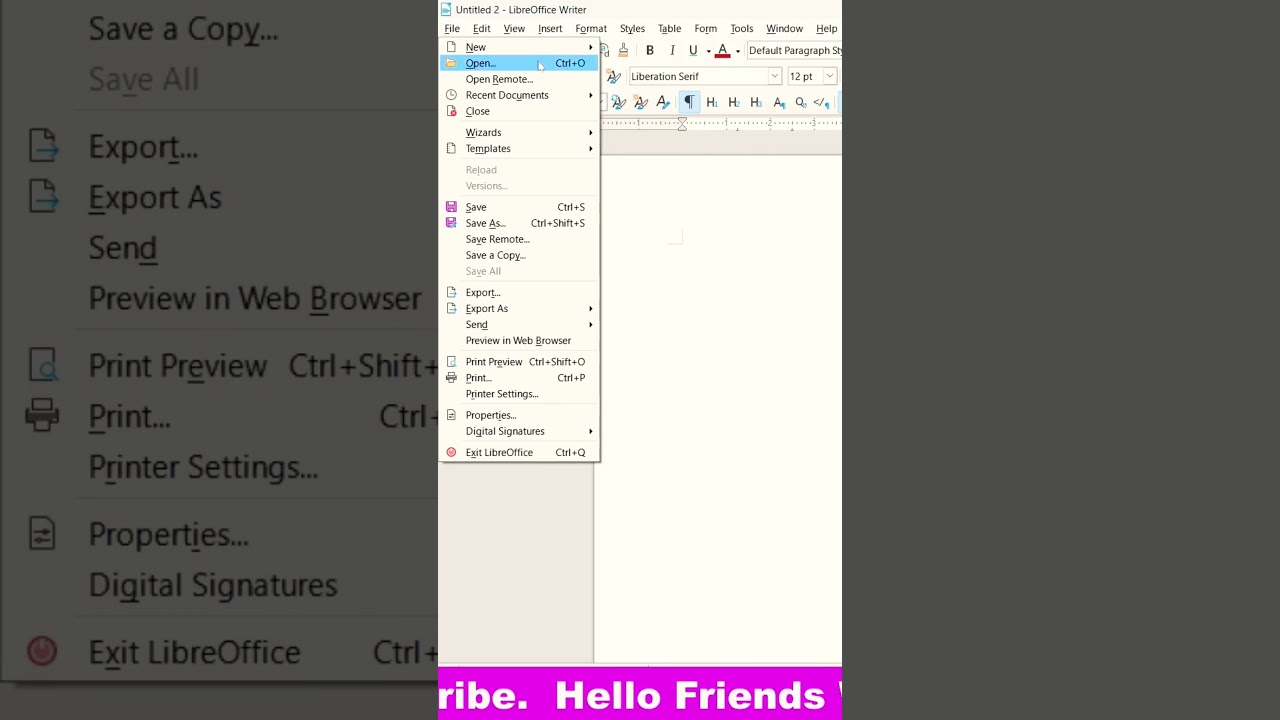Toggle the Default Paragraph style pilcrow button

pos(689,102)
